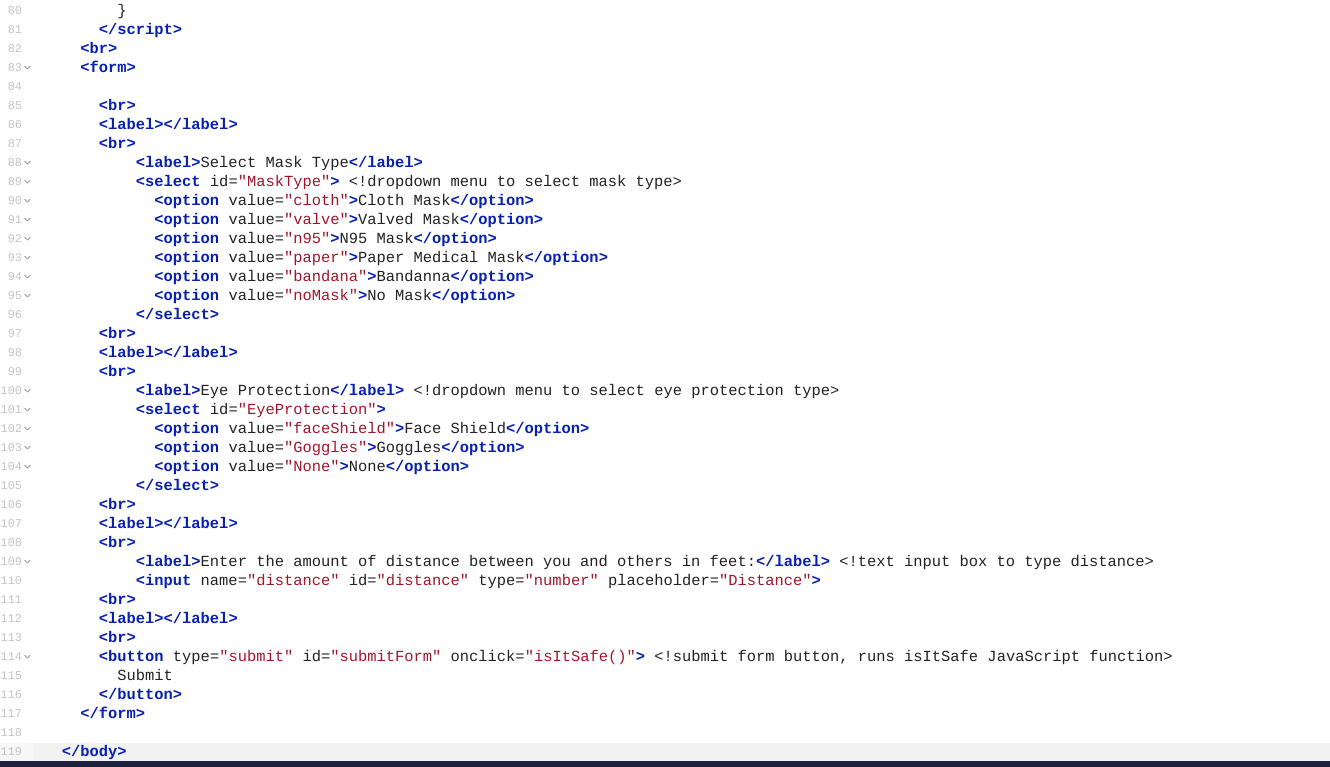Click line number 105 in the gutter
Screen dimensions: 1330x767
(11, 486)
